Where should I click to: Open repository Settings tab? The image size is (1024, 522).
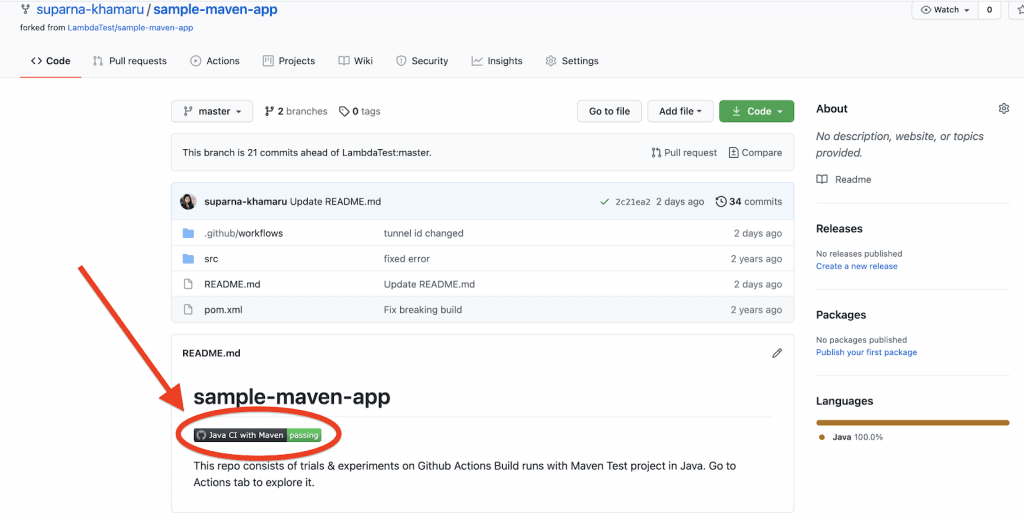[572, 61]
